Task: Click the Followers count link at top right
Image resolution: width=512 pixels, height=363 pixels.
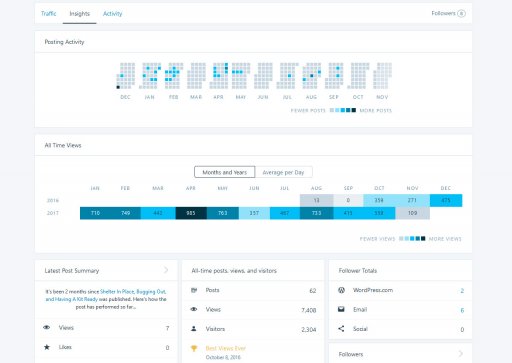Action: tap(448, 13)
